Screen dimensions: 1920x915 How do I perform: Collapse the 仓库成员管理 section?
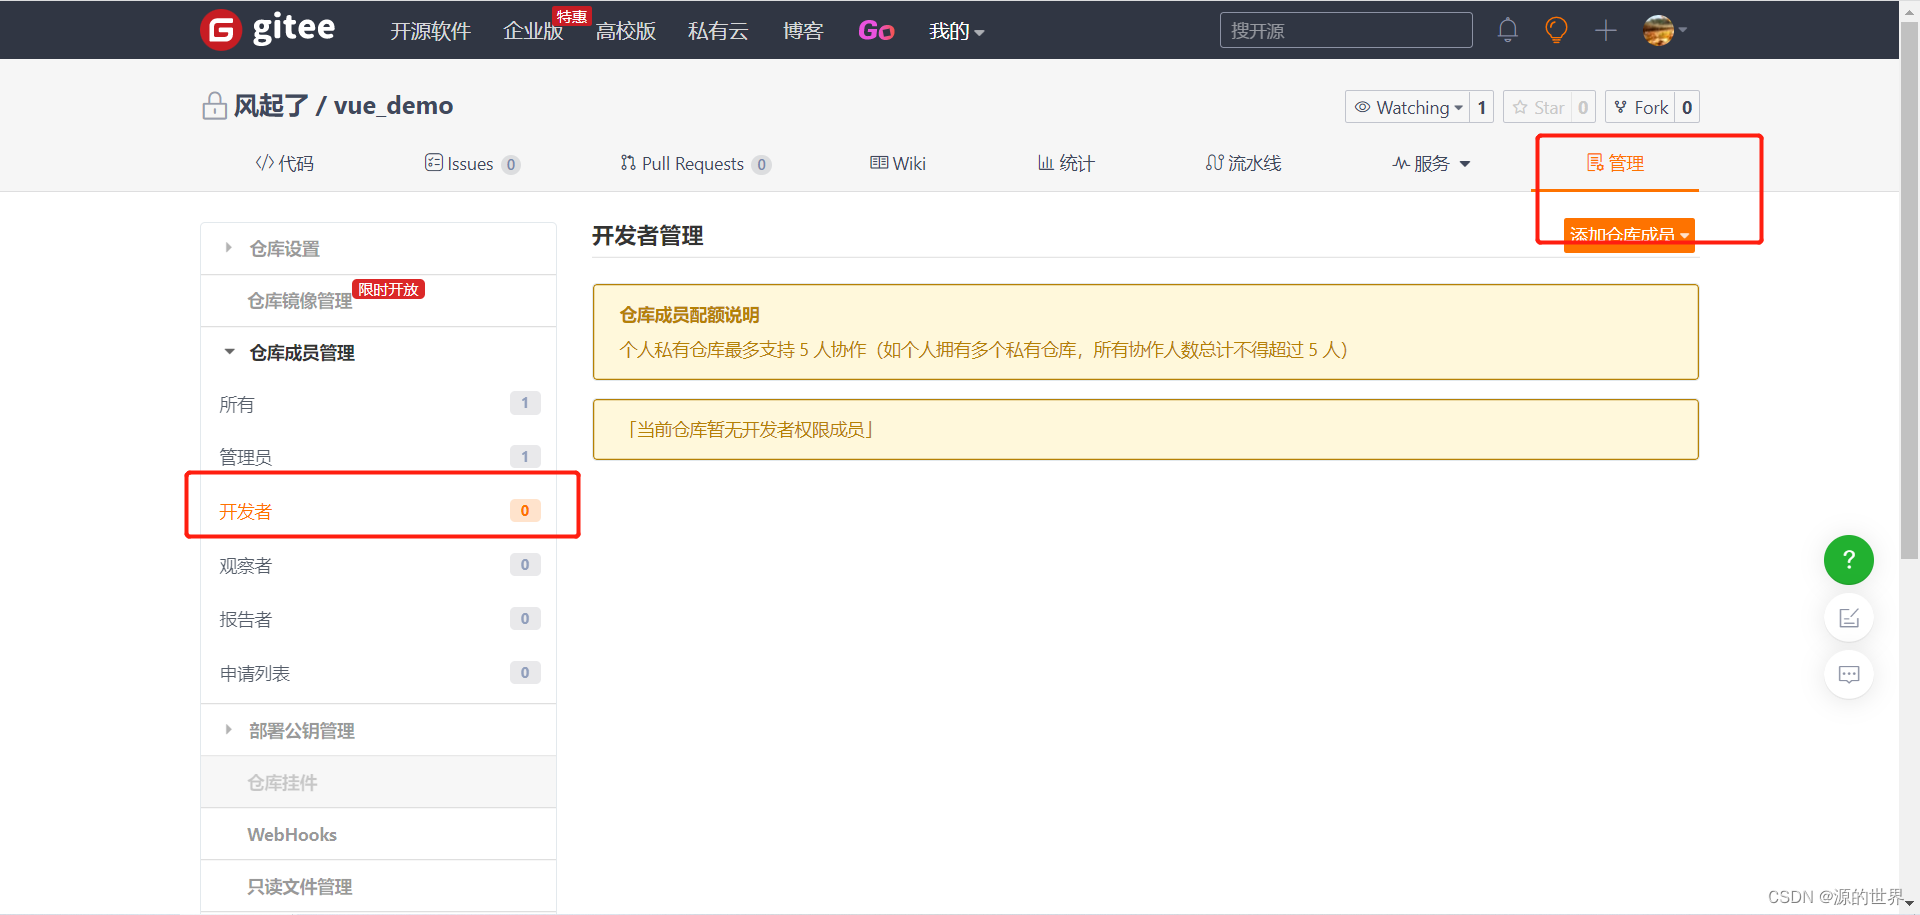pyautogui.click(x=378, y=352)
